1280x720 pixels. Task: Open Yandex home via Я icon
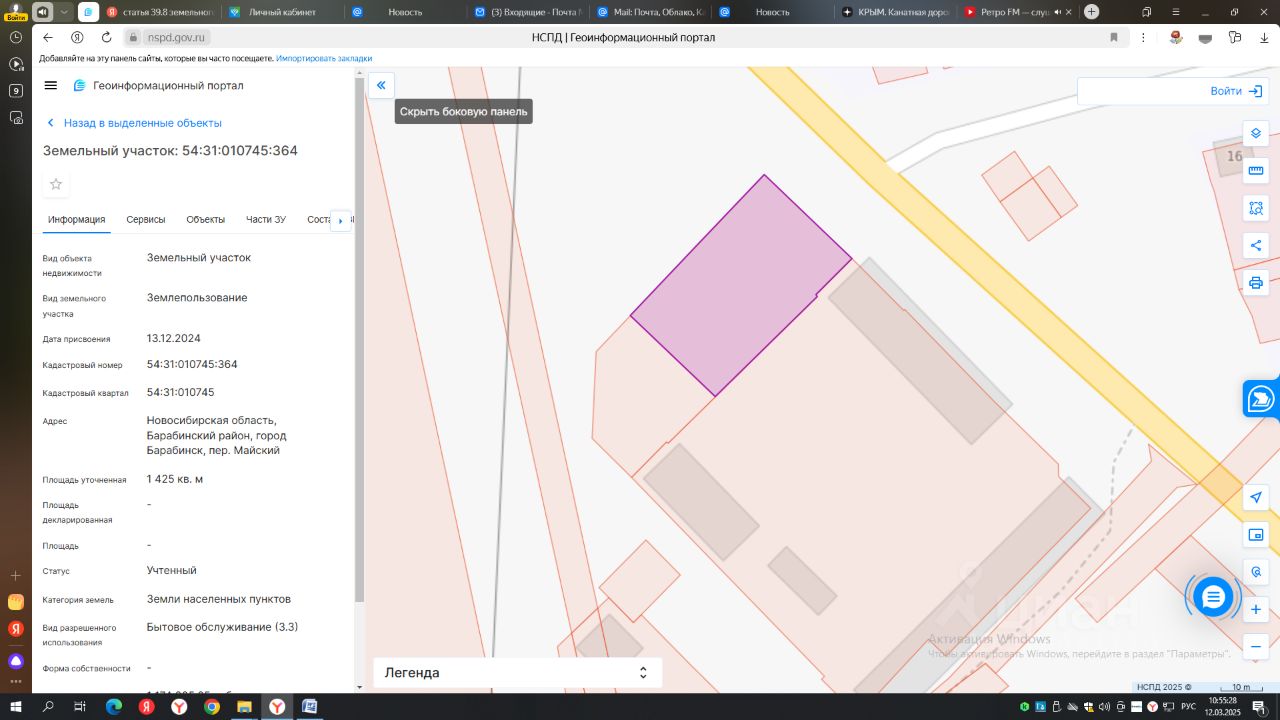tap(77, 37)
